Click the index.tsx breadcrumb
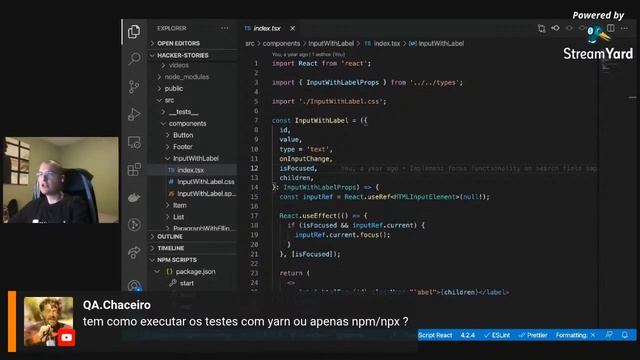The width and height of the screenshot is (640, 360). pos(382,43)
